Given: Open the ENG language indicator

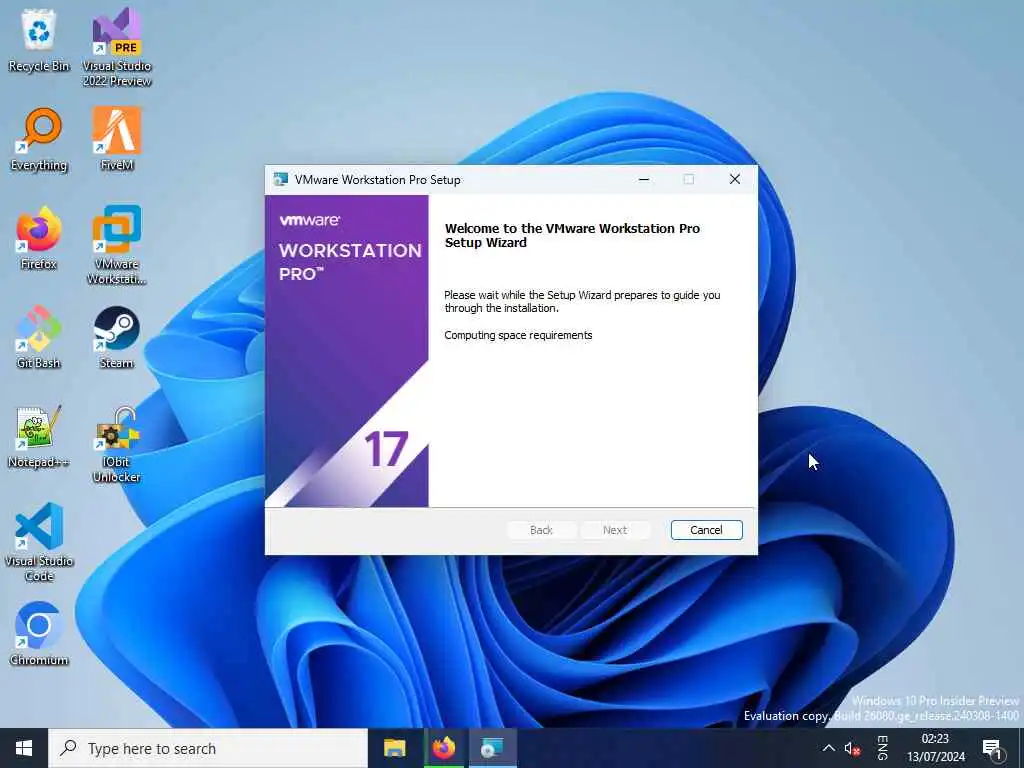Looking at the screenshot, I should coord(882,748).
